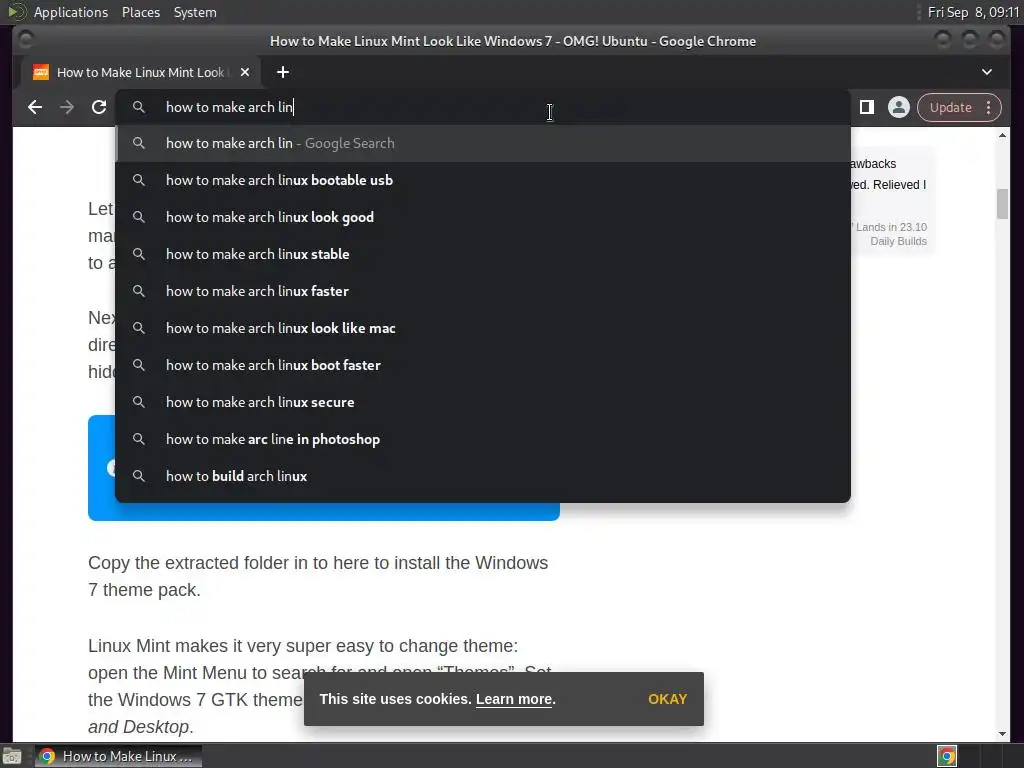This screenshot has width=1024, height=768.
Task: Click search icon beside 'photoshop' suggestion
Action: click(138, 439)
